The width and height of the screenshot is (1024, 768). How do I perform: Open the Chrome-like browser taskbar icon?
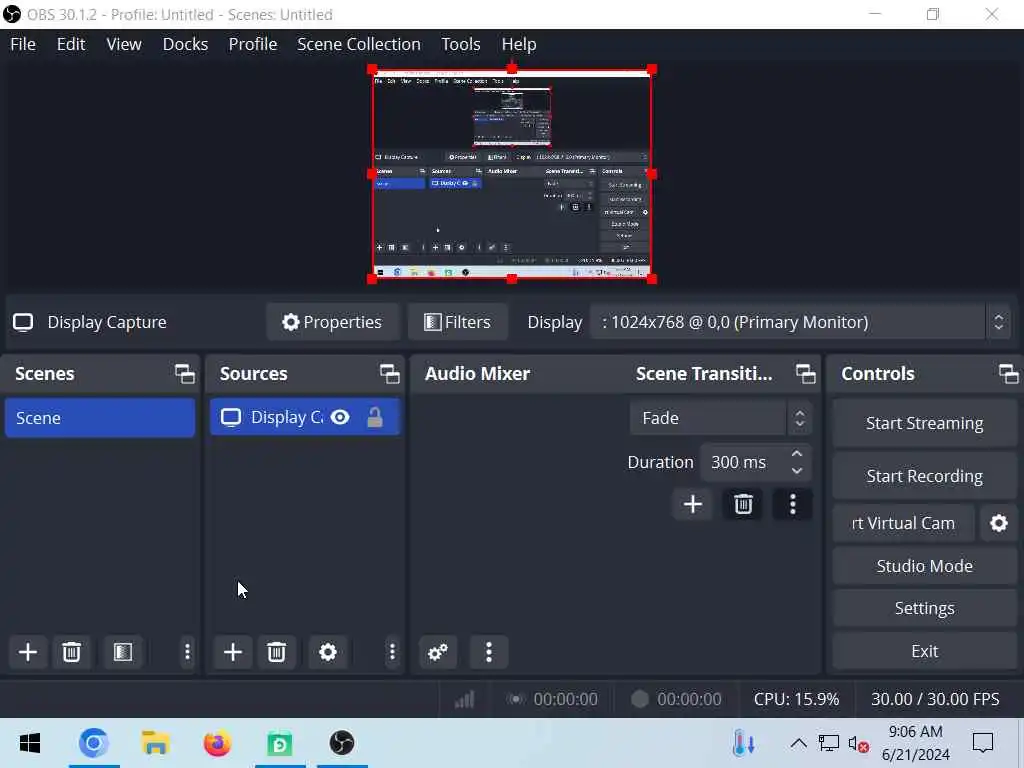click(93, 743)
